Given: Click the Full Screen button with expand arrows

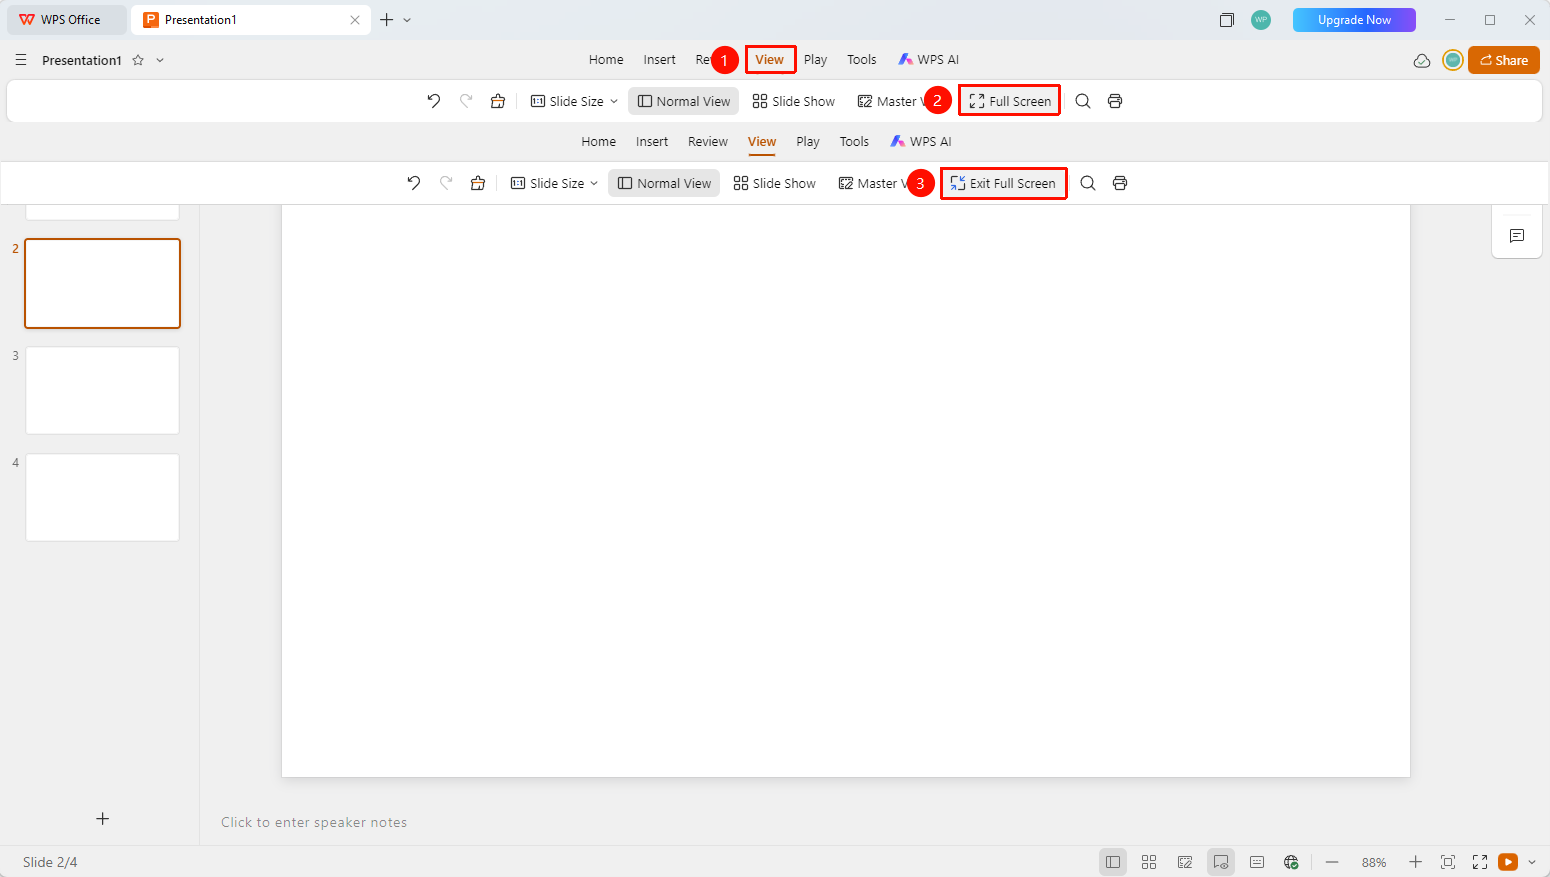Looking at the screenshot, I should [x=1010, y=101].
